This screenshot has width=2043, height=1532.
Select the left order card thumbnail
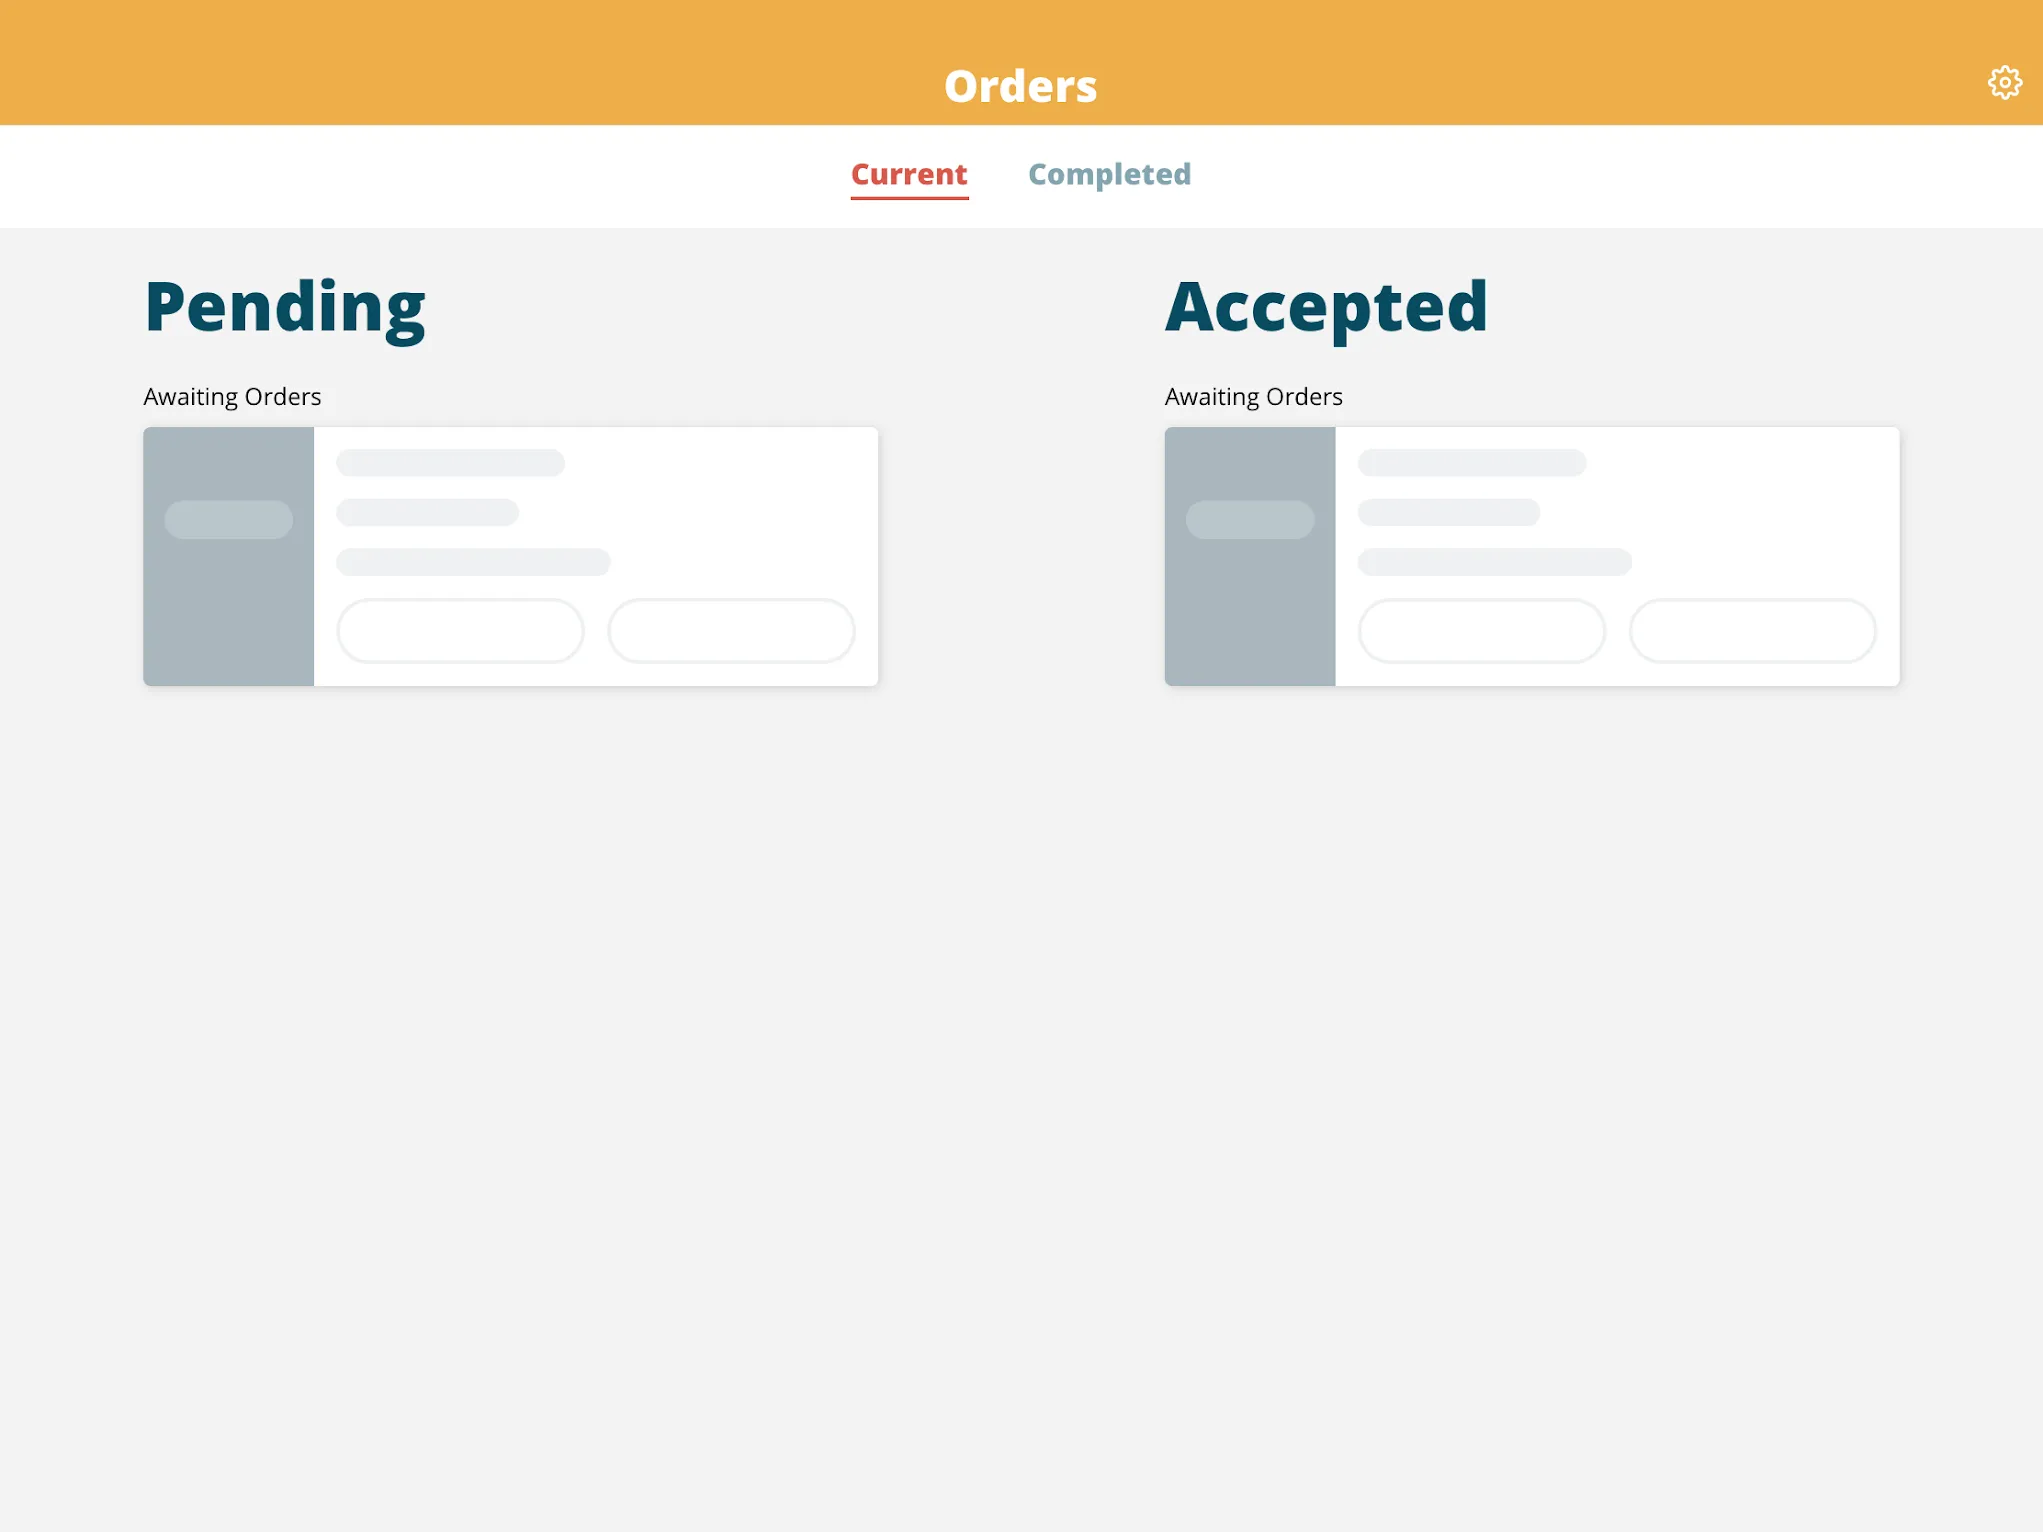tap(228, 555)
